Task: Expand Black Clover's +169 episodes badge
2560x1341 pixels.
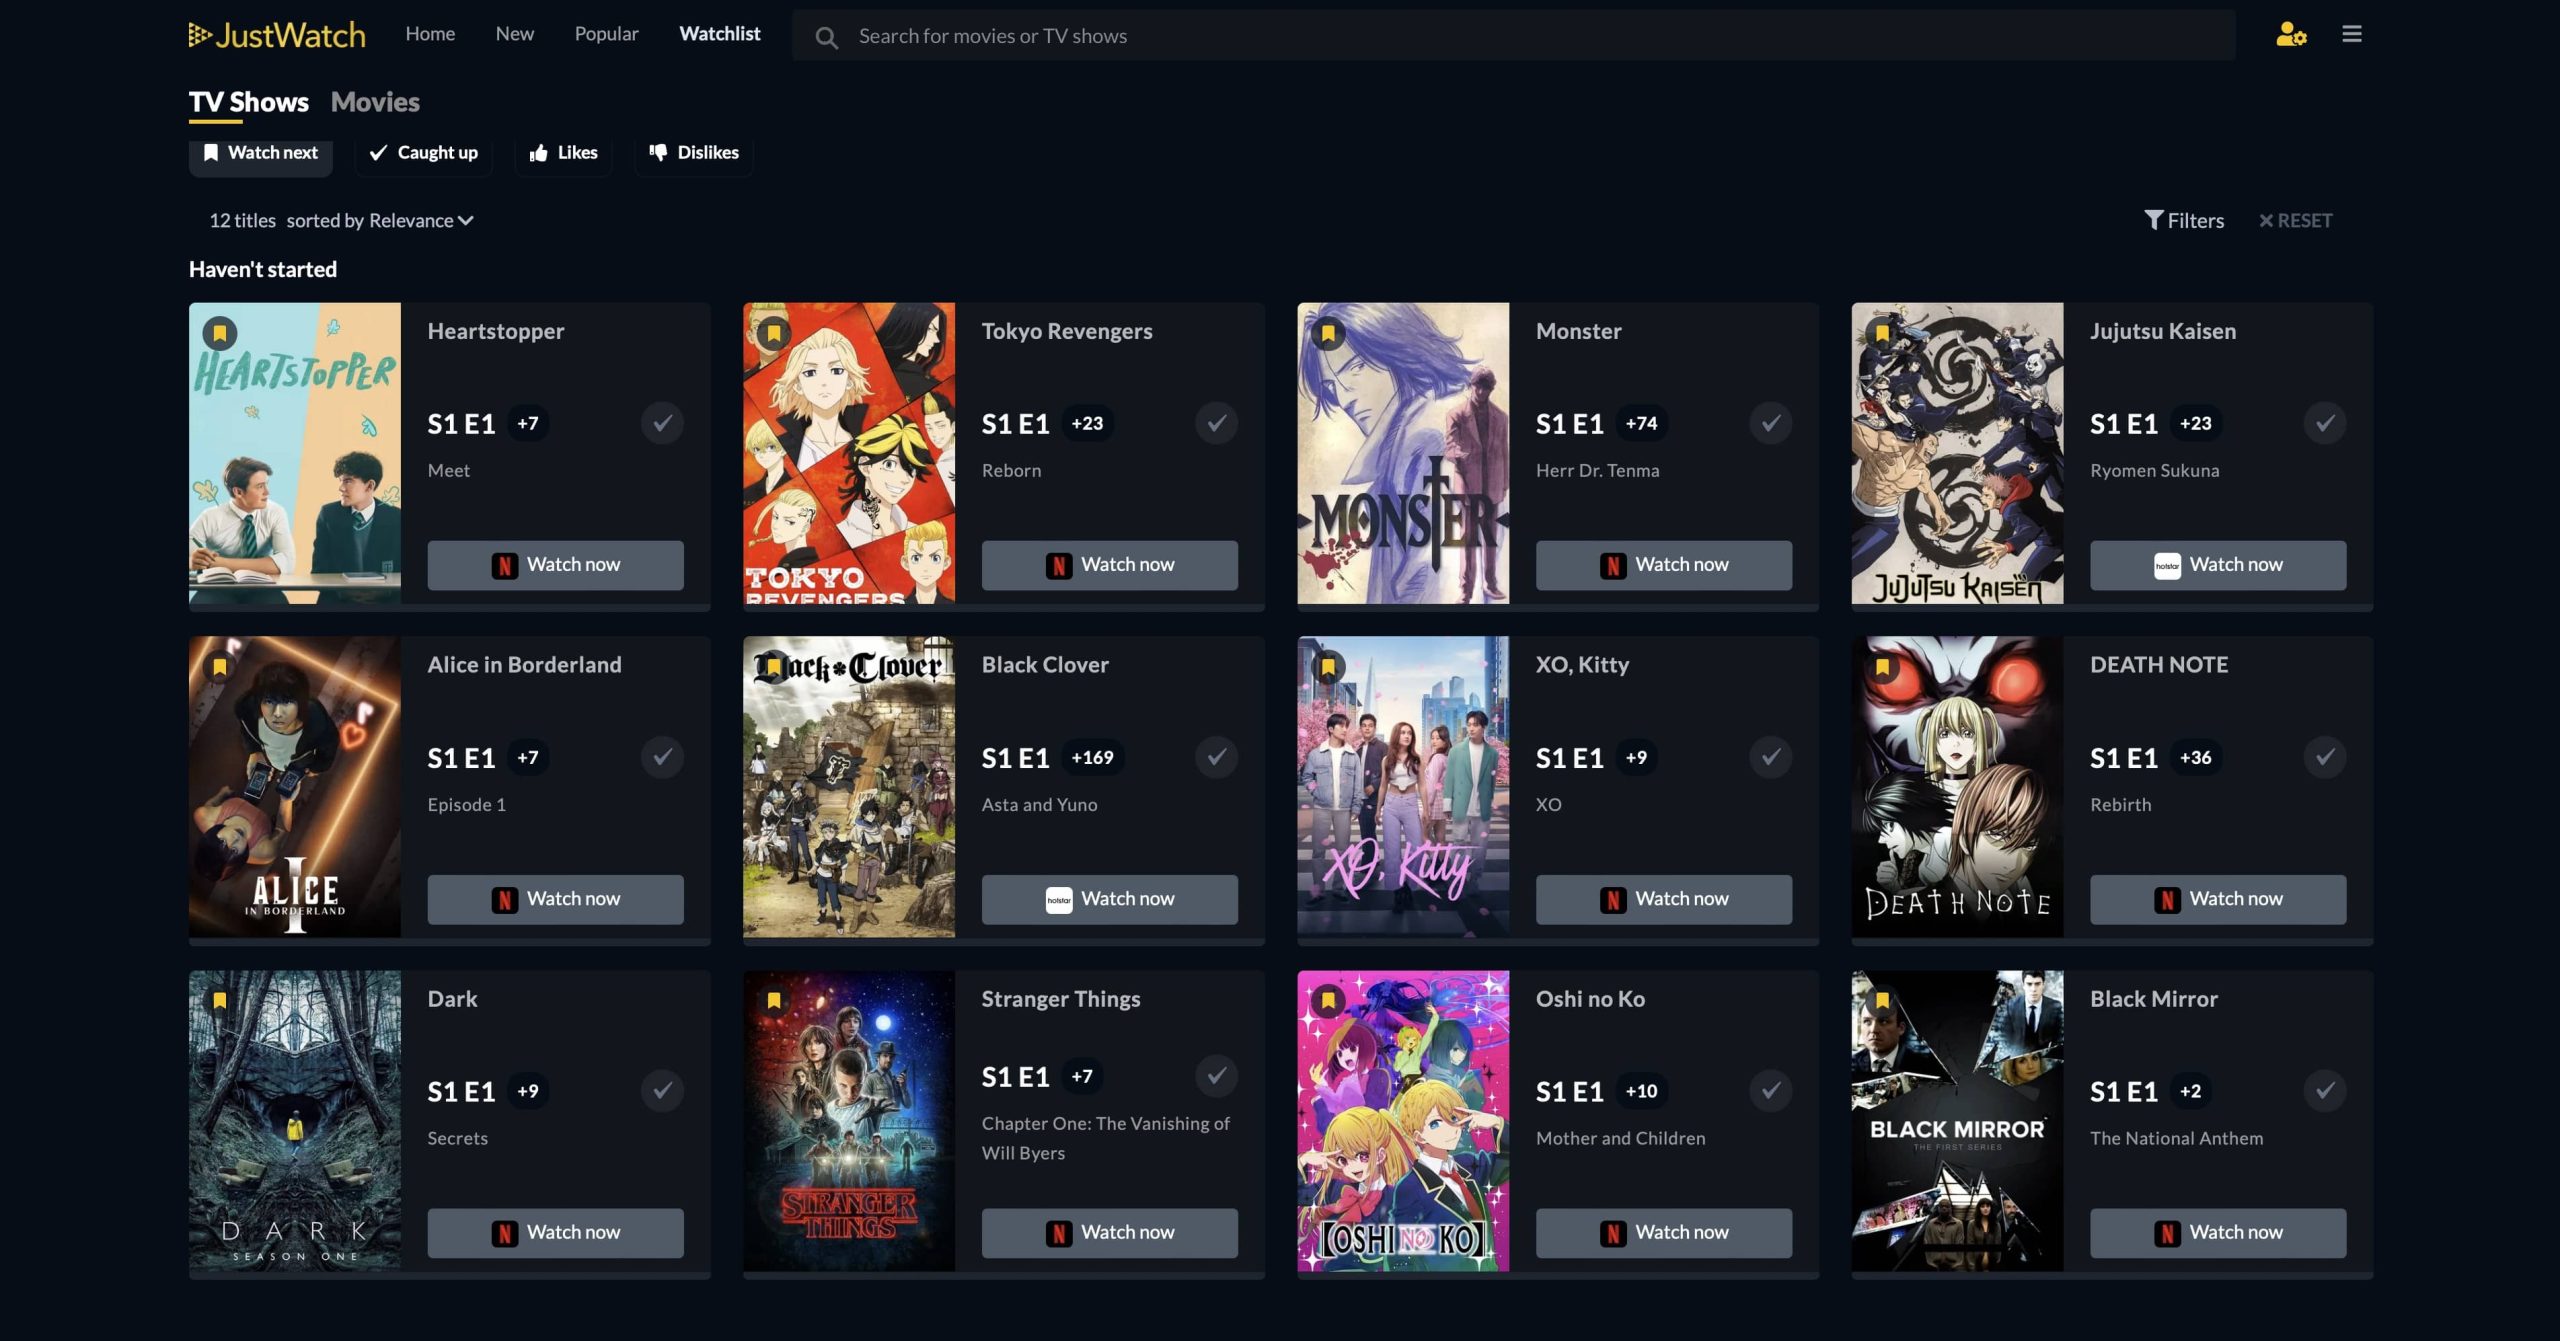Action: click(1092, 757)
